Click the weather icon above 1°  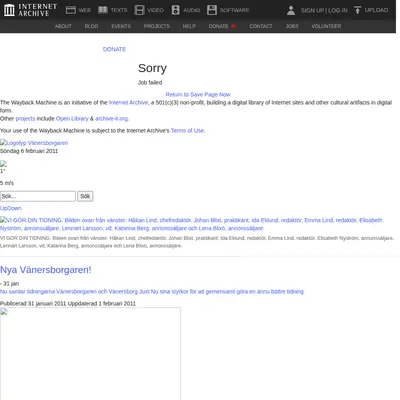click(3, 164)
